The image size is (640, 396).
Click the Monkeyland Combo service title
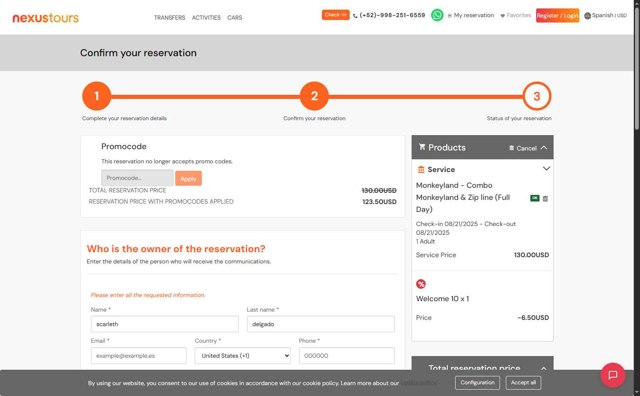point(463,197)
